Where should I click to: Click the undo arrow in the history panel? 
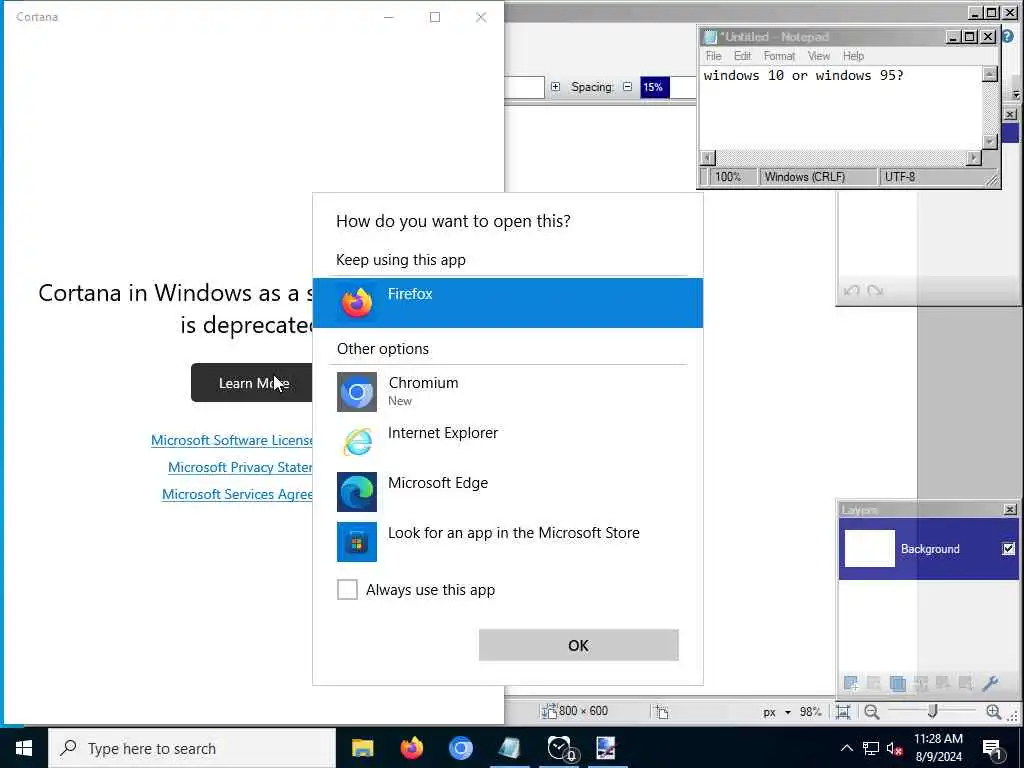pos(851,291)
